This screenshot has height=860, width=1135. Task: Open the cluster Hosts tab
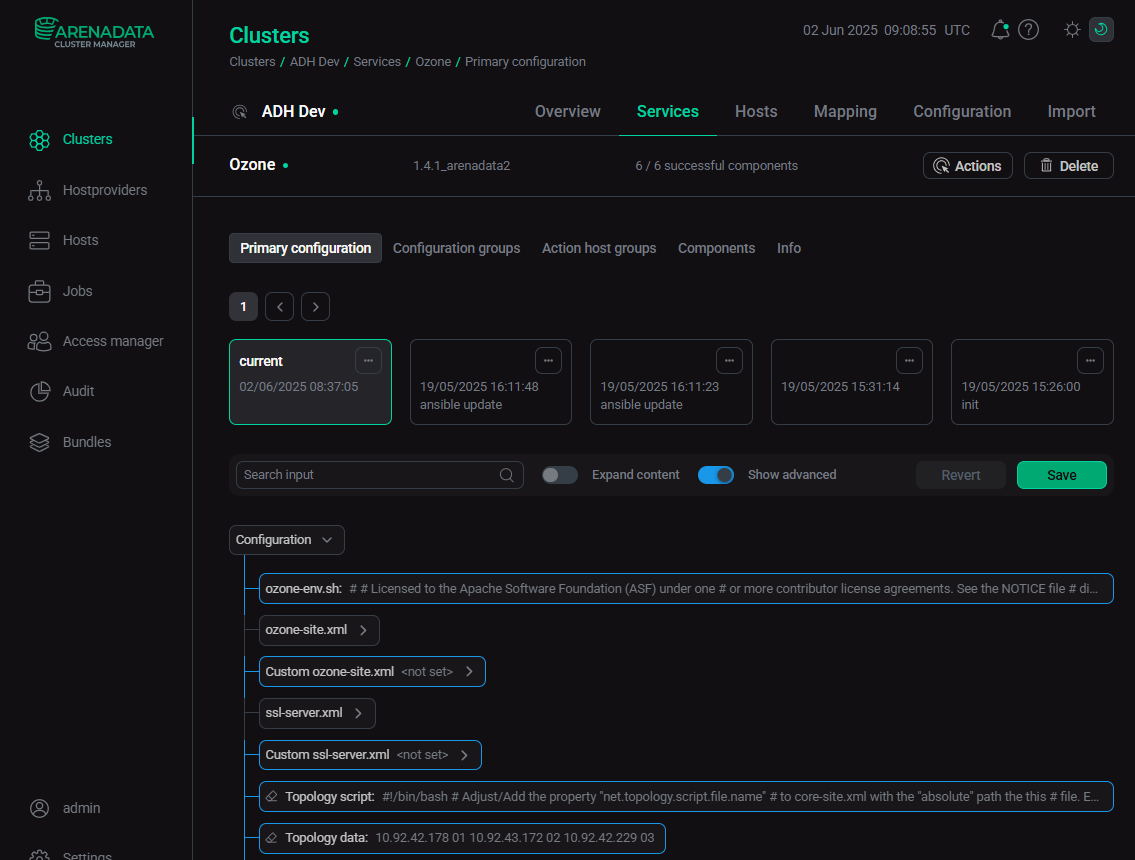[756, 111]
